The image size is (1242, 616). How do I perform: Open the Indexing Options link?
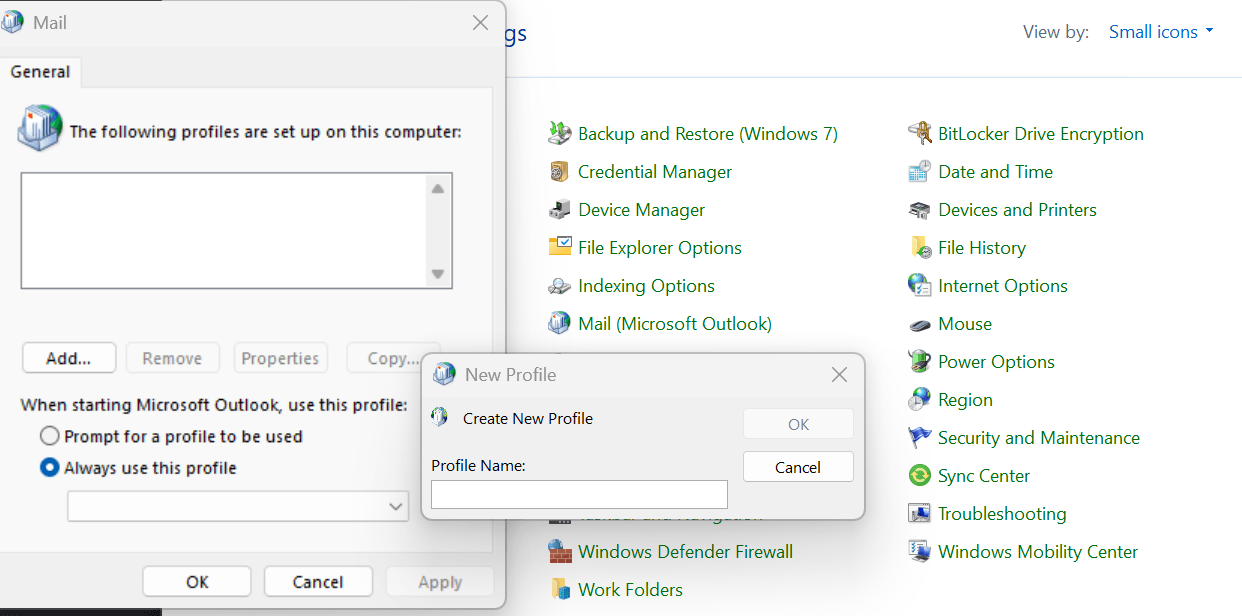pos(646,286)
